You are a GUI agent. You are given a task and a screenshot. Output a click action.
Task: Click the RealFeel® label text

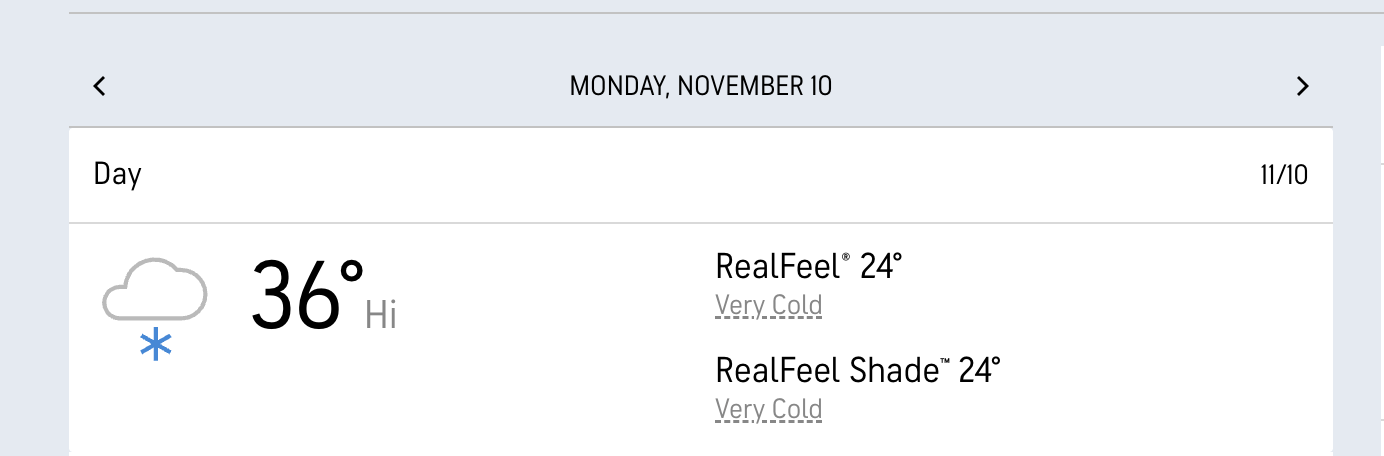point(777,267)
